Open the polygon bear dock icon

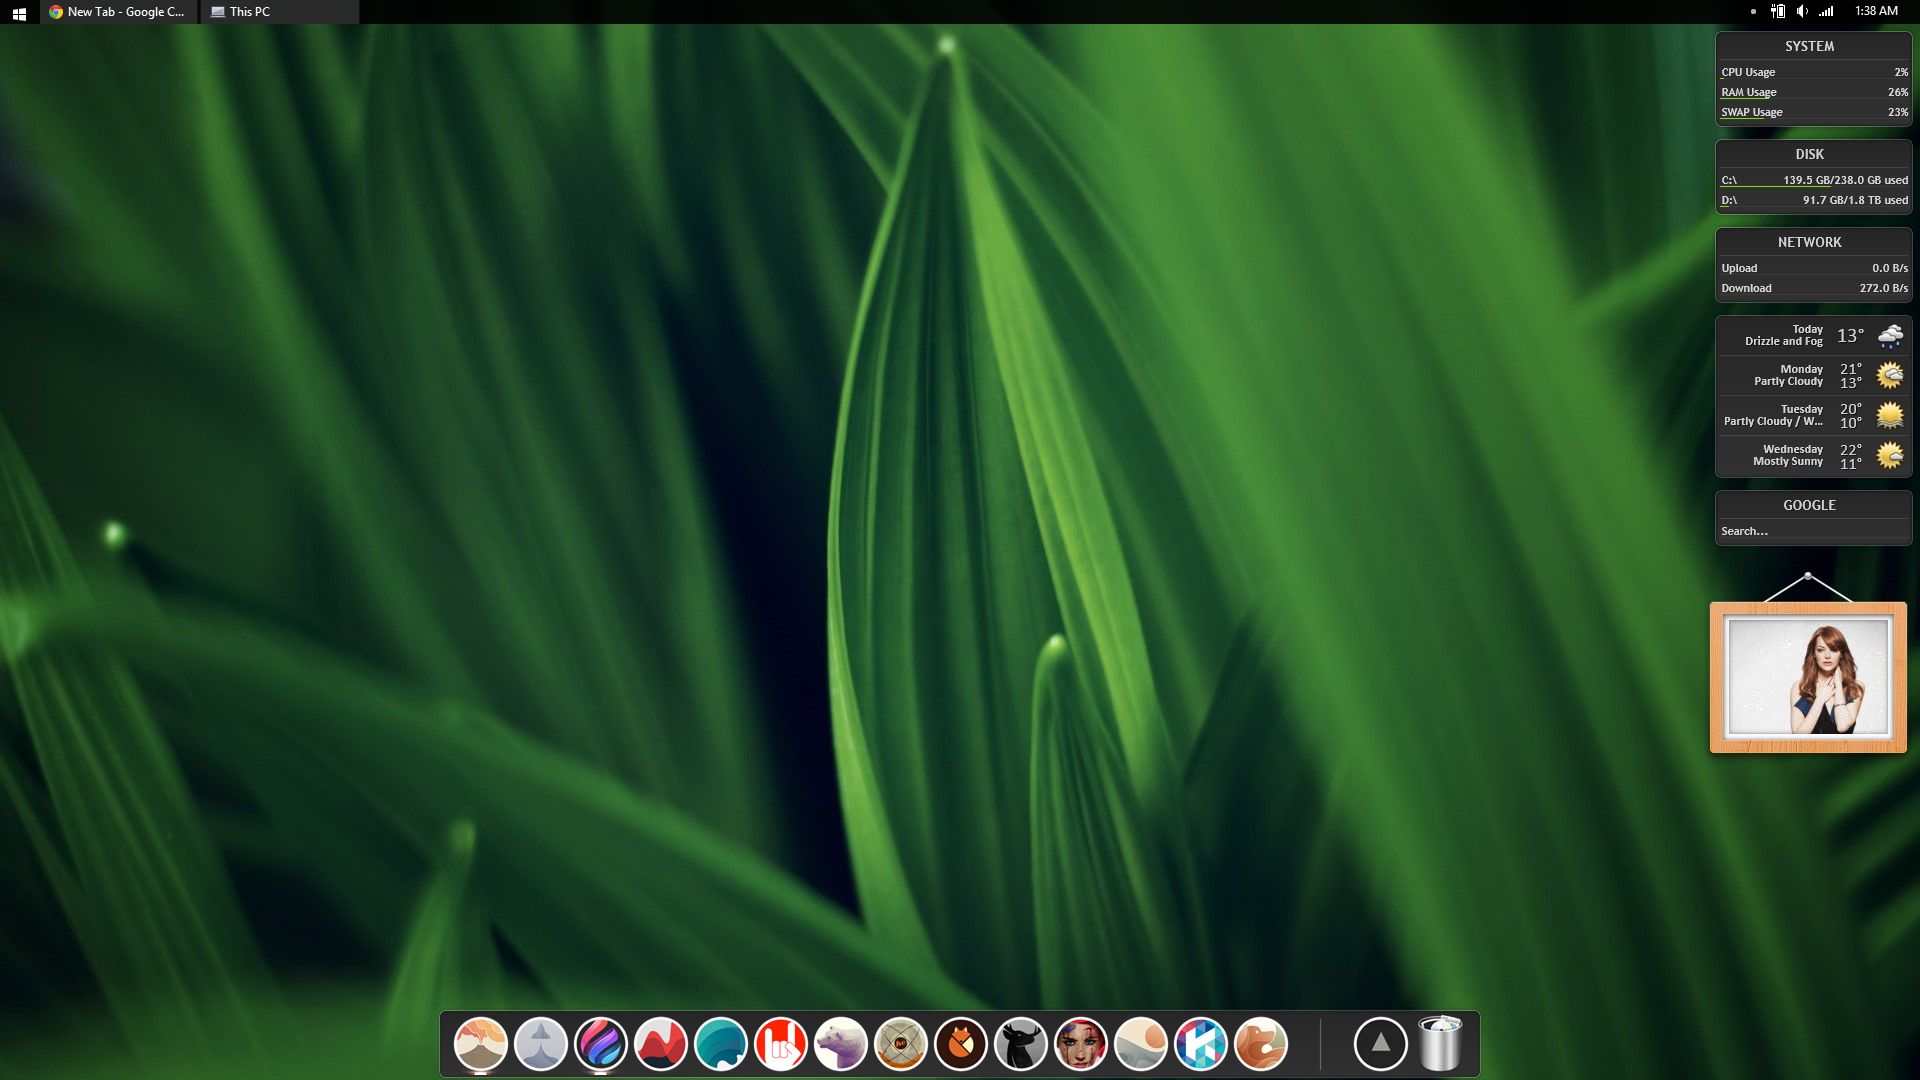pos(840,1044)
